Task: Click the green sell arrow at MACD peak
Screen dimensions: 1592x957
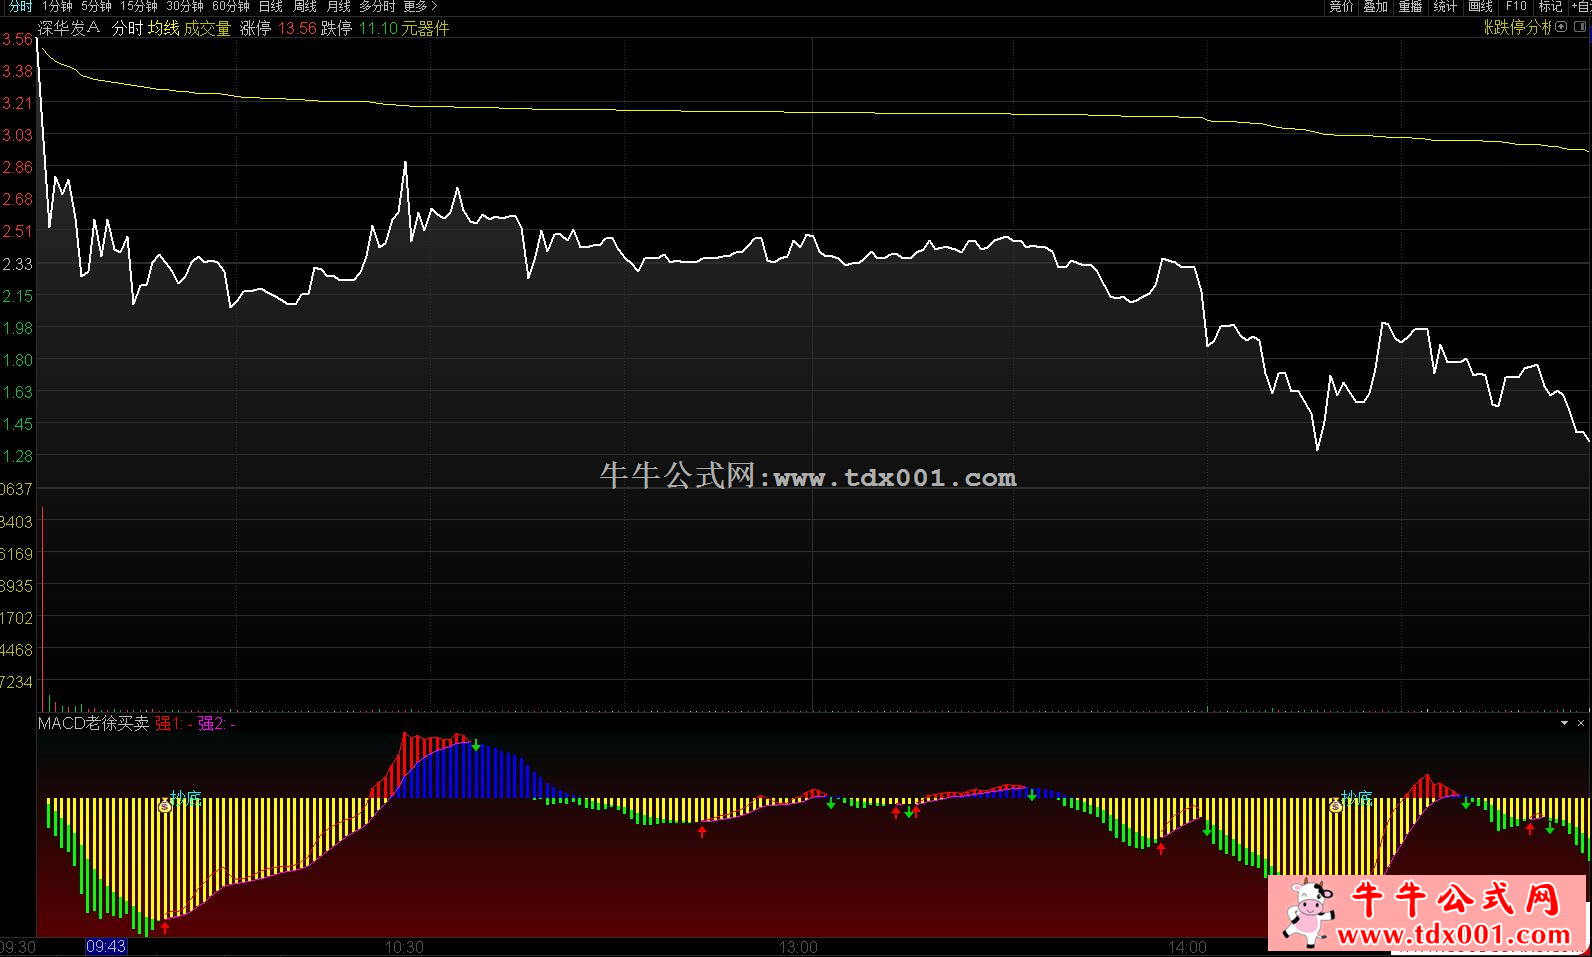Action: 476,746
